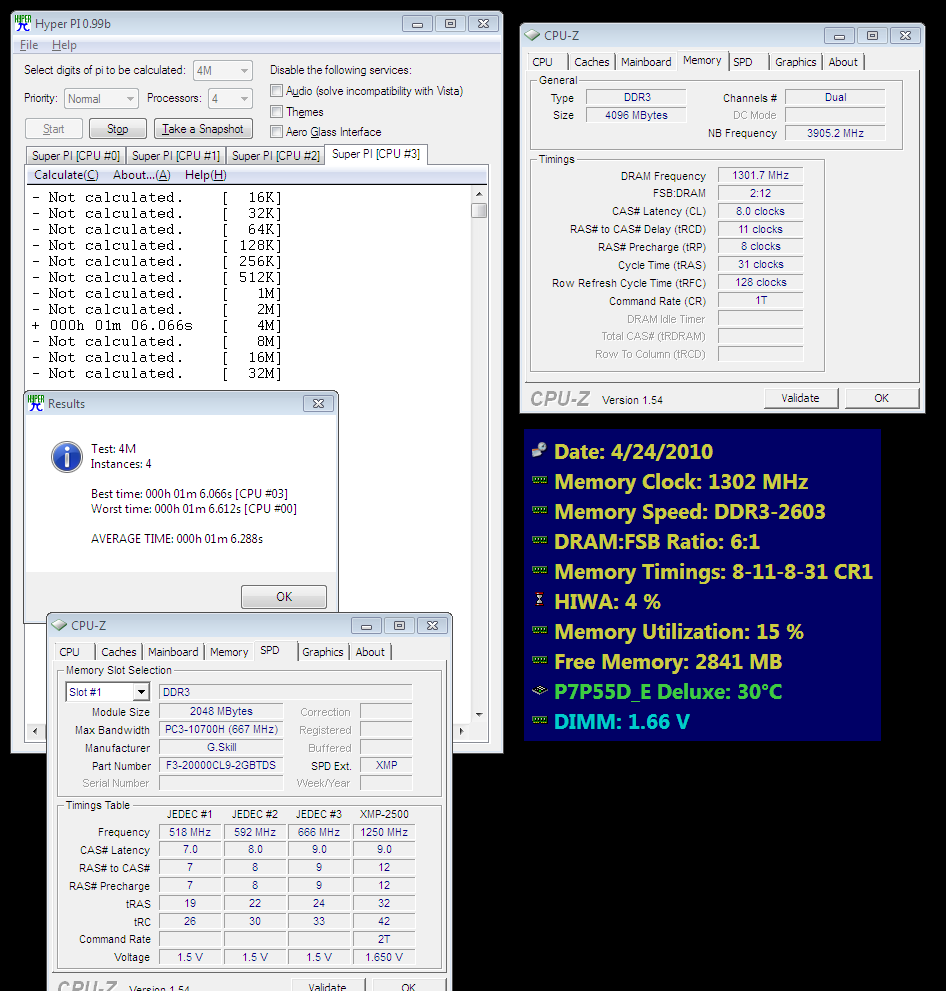Click the icon beside Date: 4/24/2010
946x991 pixels.
point(539,450)
